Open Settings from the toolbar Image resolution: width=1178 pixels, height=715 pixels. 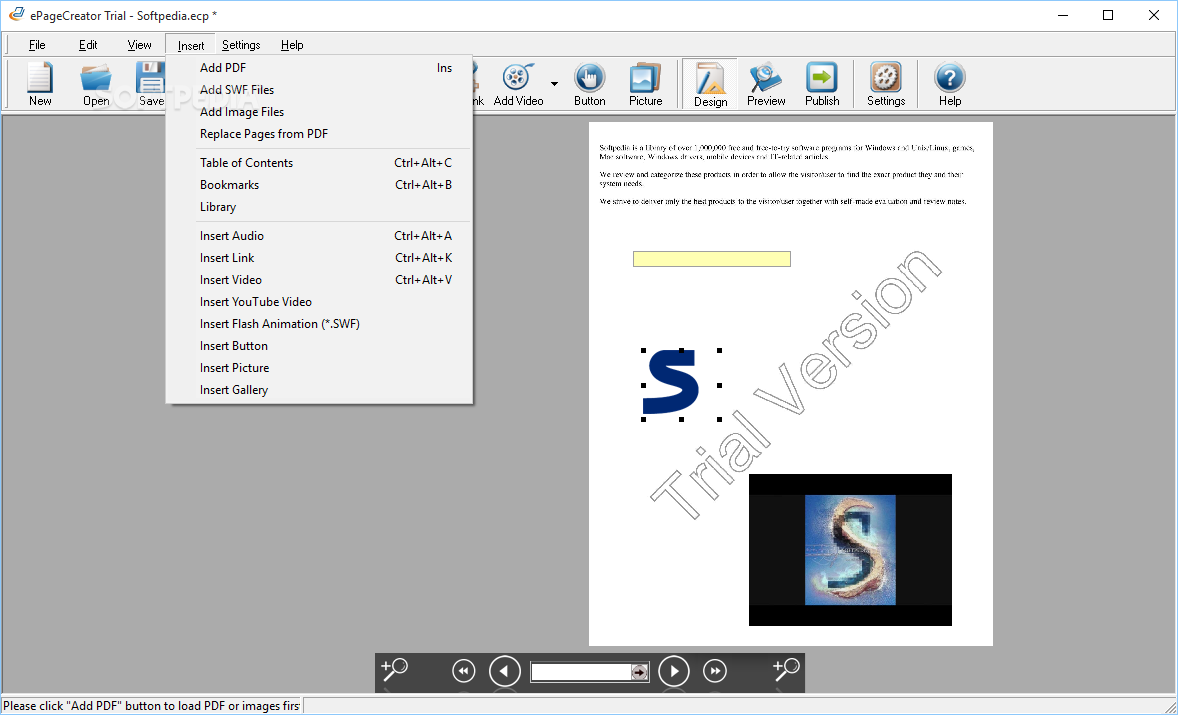886,84
